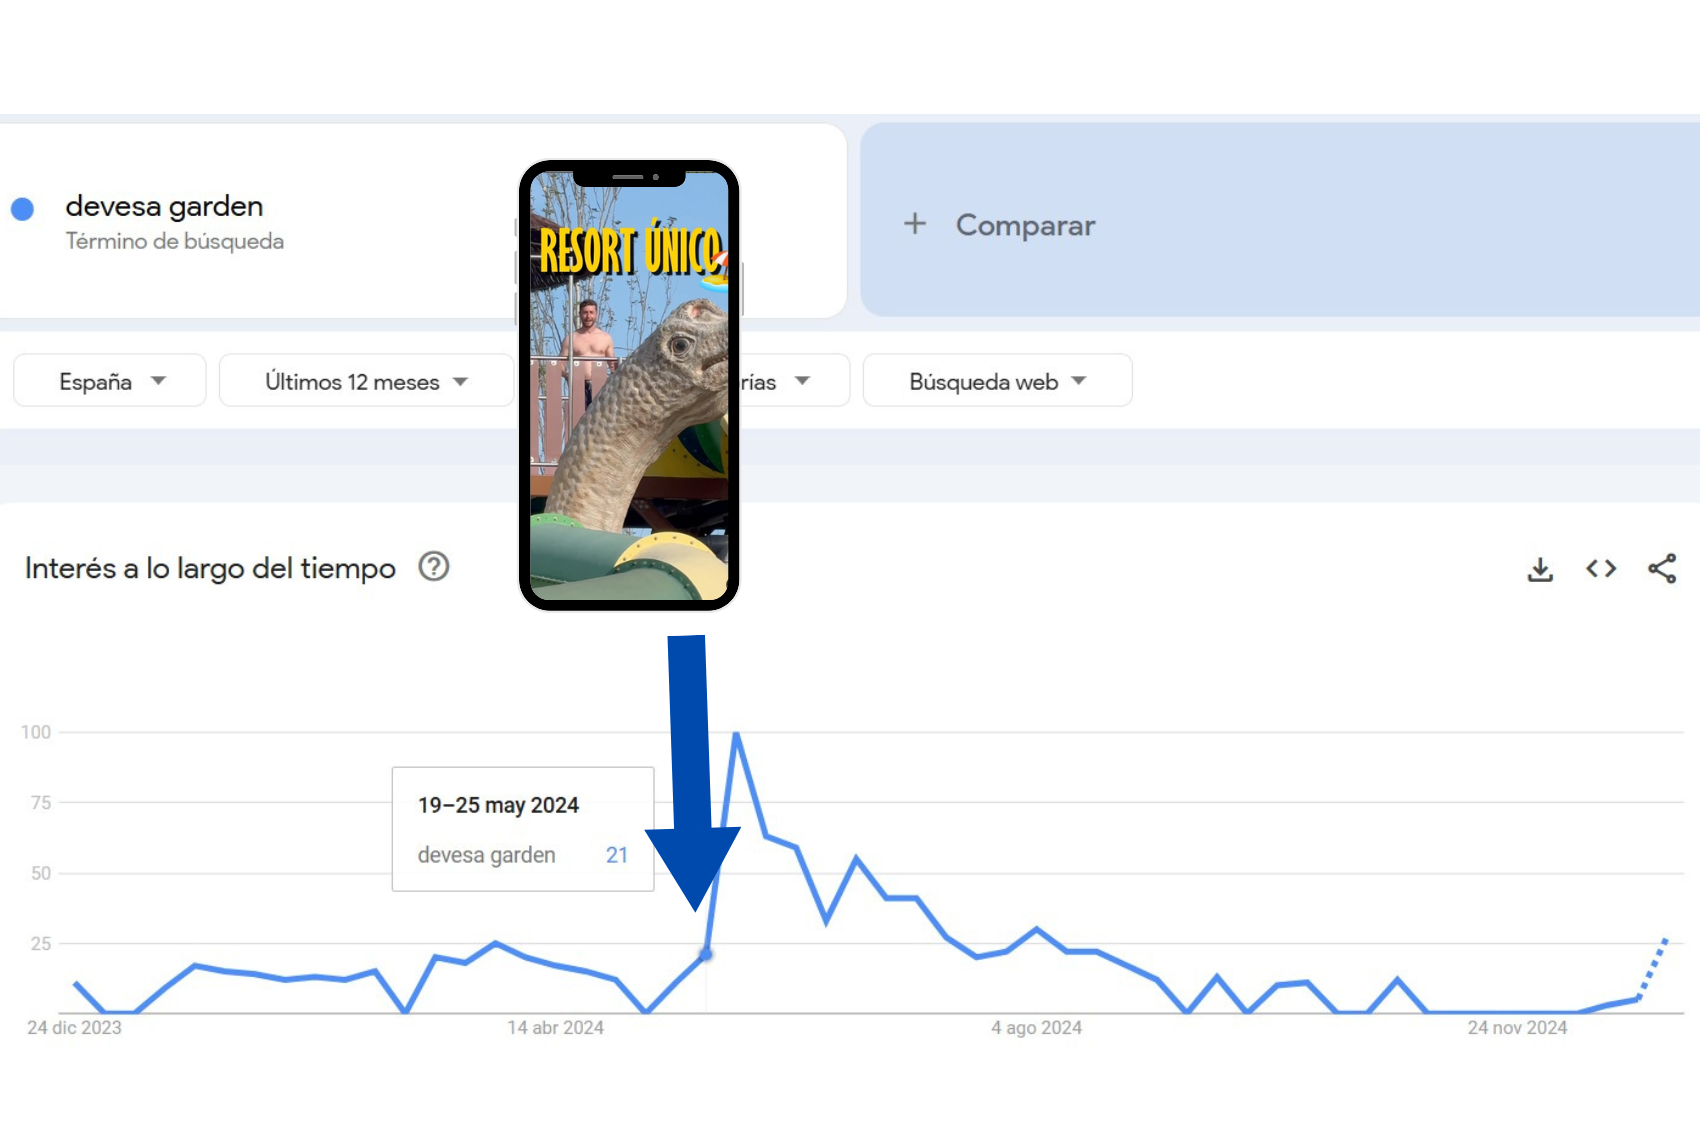Click the tooltip value 21

click(617, 855)
